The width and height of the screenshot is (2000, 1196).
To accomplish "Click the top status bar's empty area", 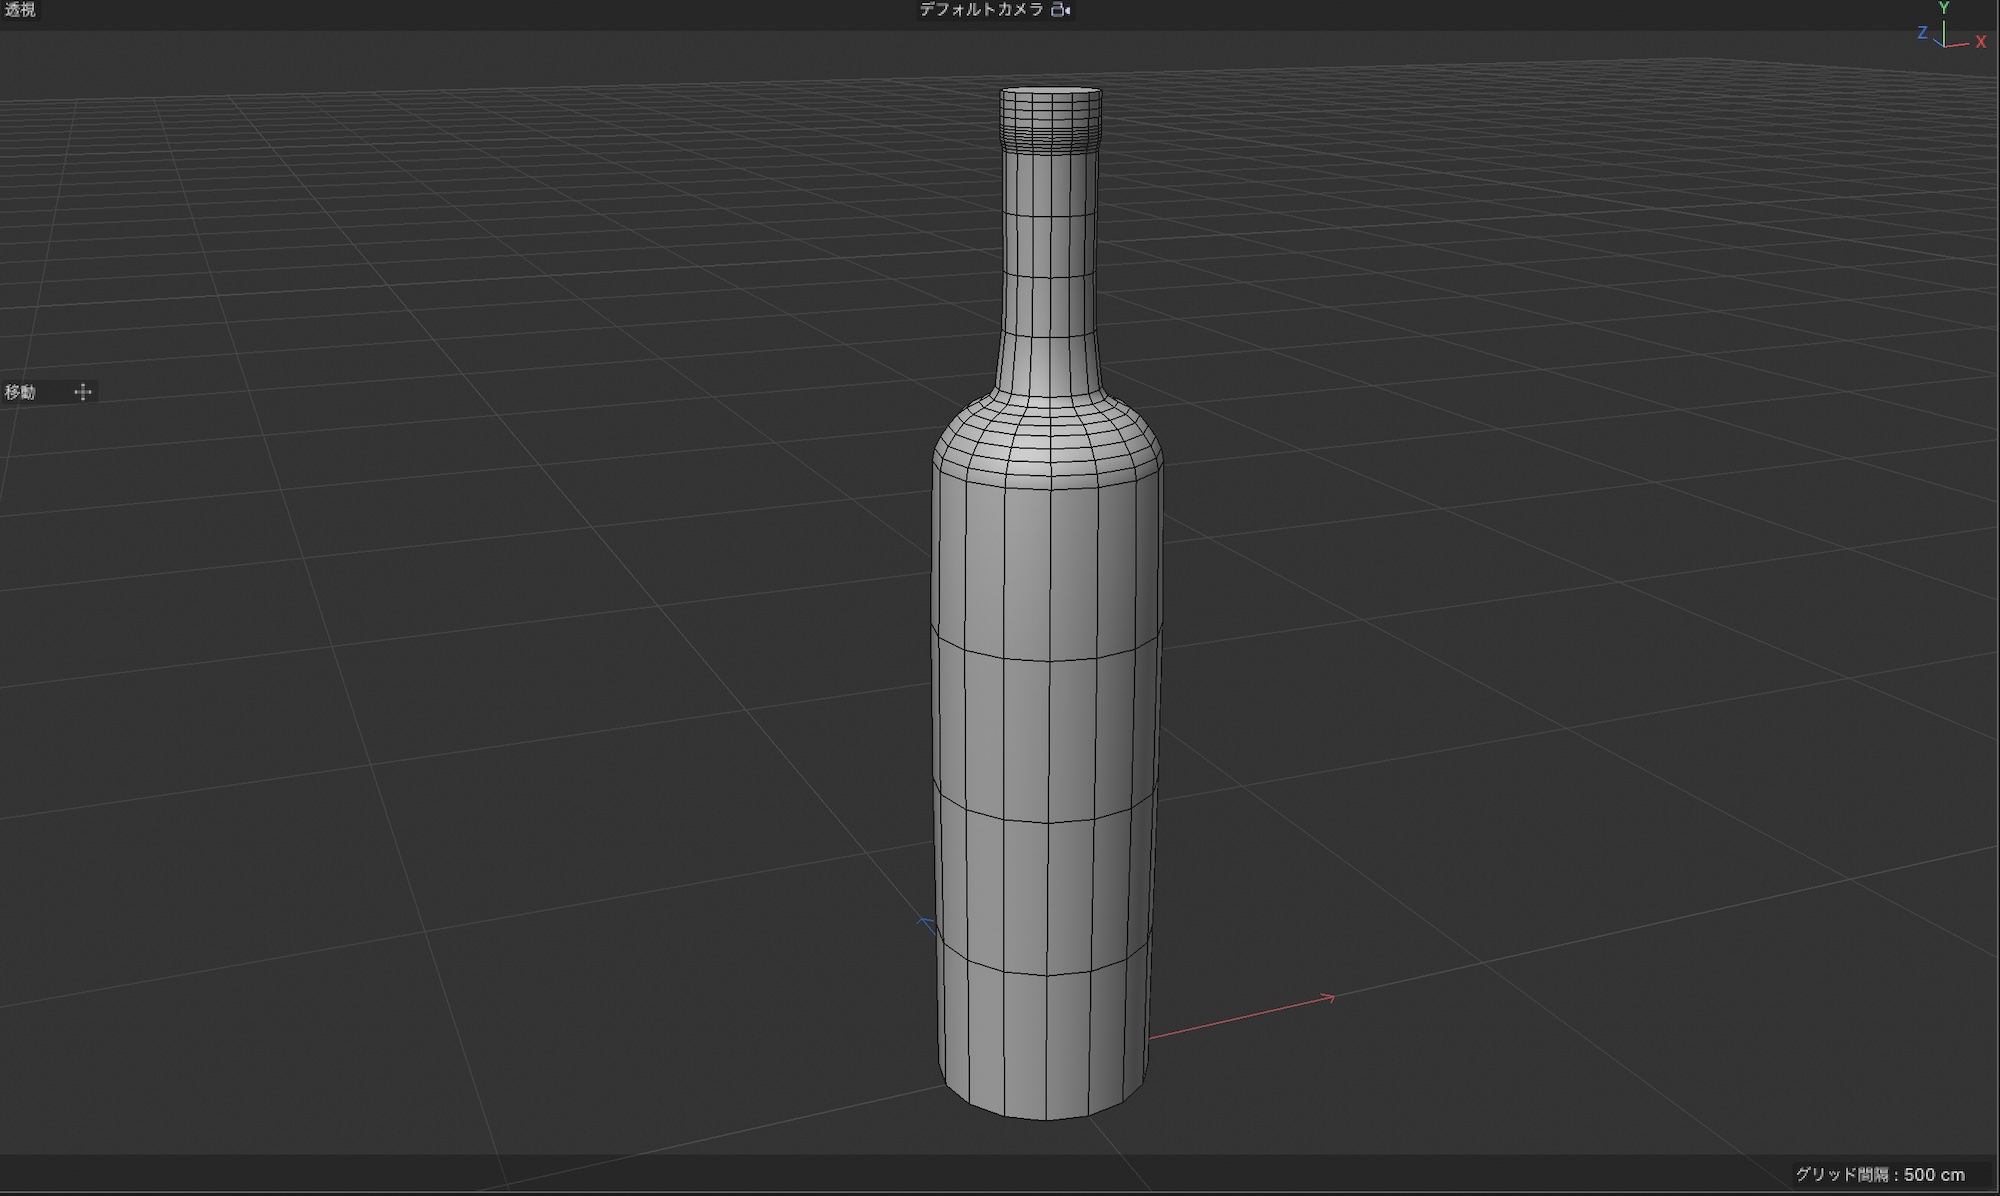I will (x=500, y=12).
